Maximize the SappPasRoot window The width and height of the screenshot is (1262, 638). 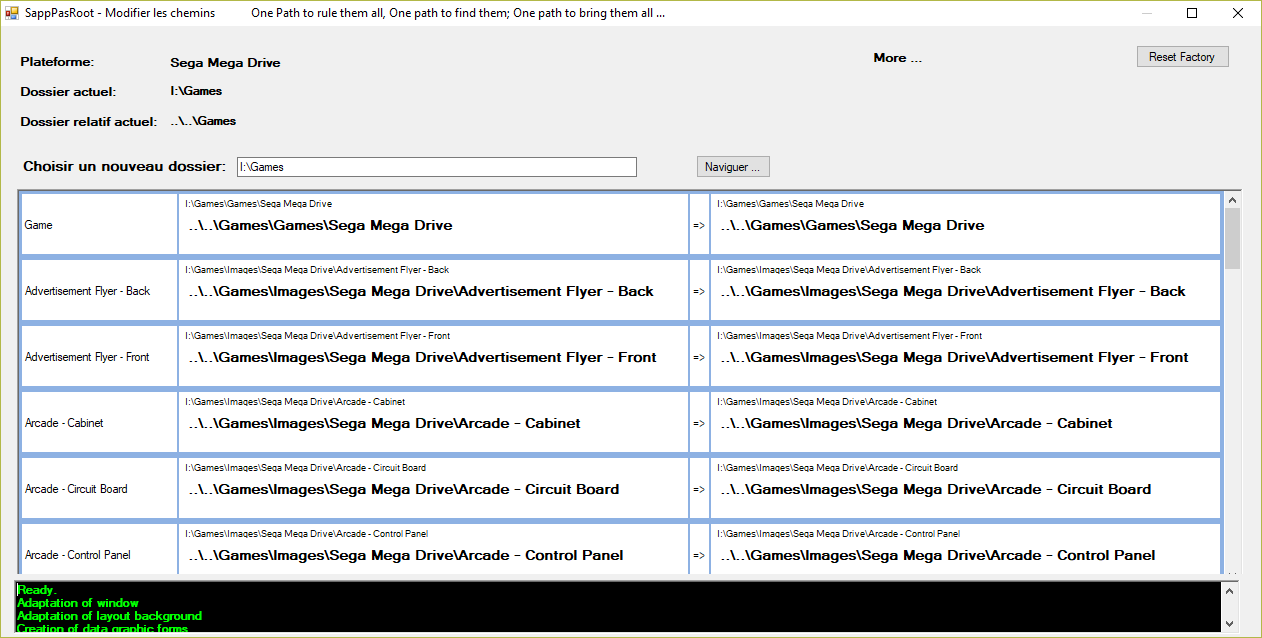(1192, 13)
